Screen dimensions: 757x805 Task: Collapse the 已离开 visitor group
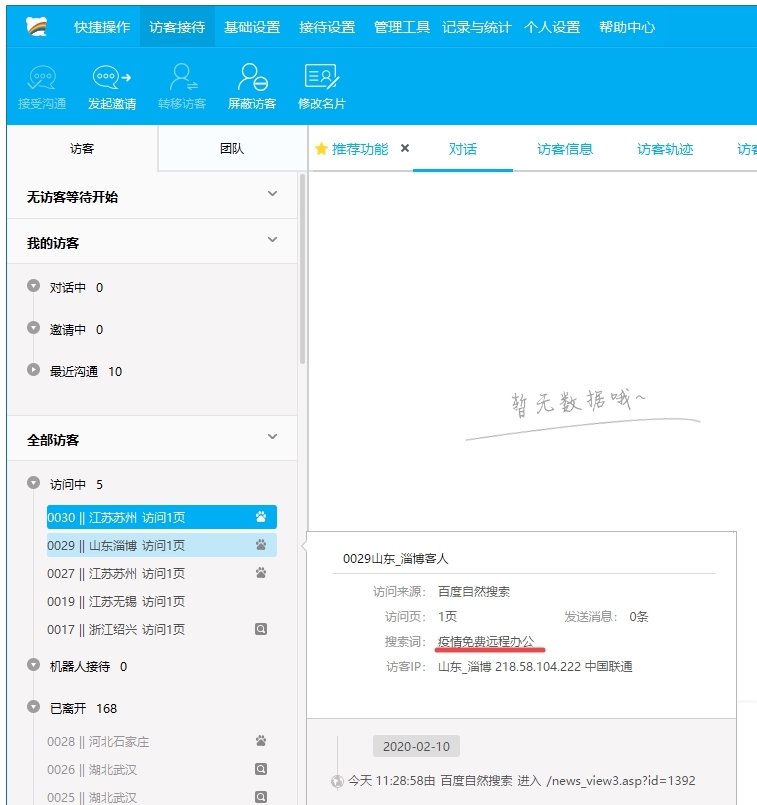34,708
